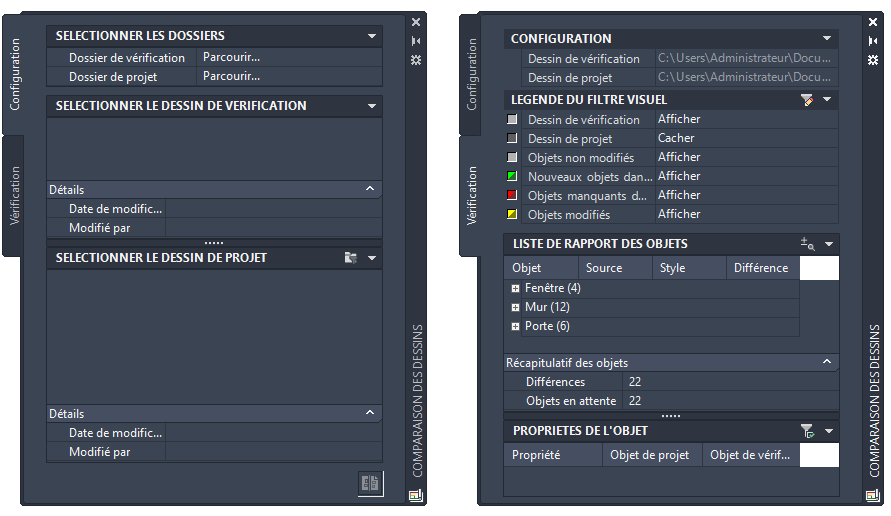The image size is (891, 516).
Task: Click the visual filter legend pencil icon
Action: point(807,100)
